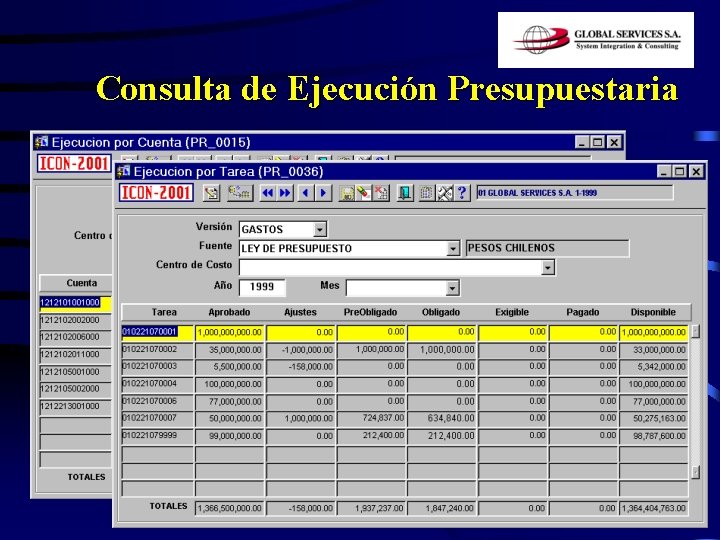
Task: Click the Pagado column header
Action: tap(583, 312)
